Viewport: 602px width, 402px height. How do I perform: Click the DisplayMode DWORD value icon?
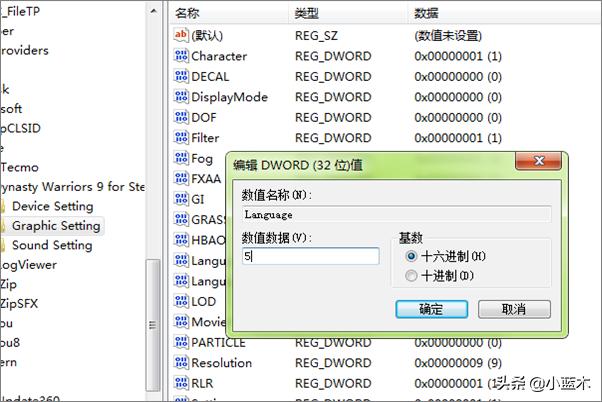181,97
